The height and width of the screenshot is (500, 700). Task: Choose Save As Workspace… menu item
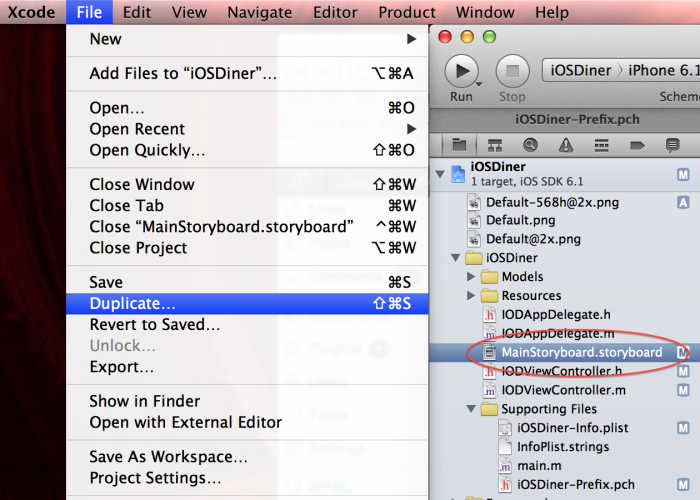coord(247,457)
